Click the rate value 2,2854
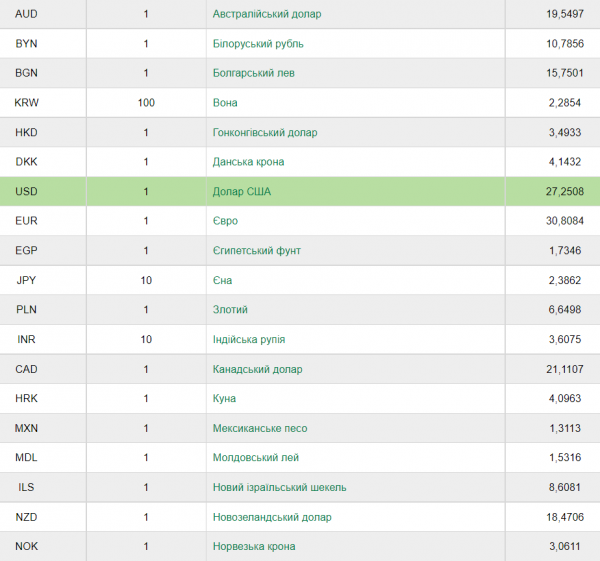This screenshot has height=561, width=600. [565, 103]
